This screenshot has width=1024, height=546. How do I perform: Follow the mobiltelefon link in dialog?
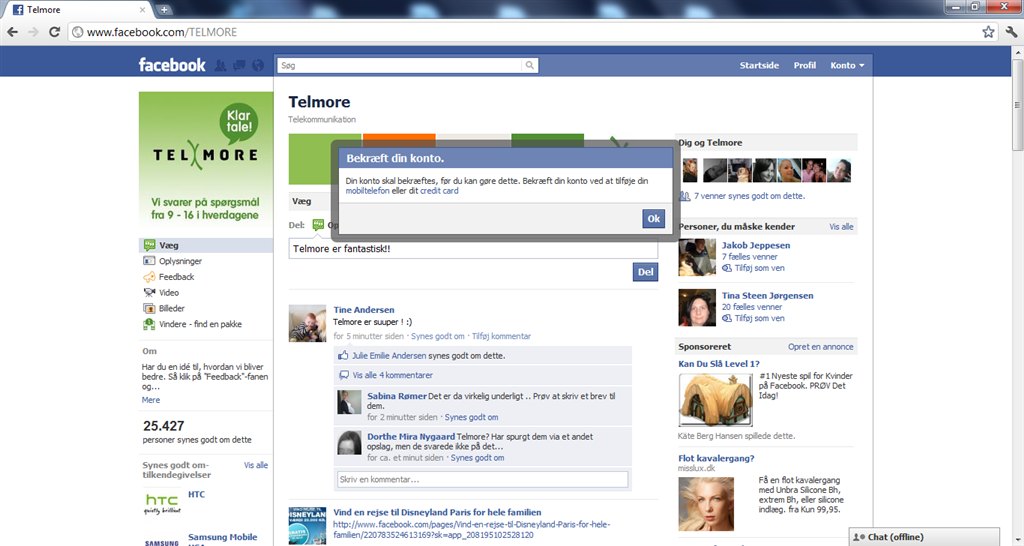click(x=367, y=191)
